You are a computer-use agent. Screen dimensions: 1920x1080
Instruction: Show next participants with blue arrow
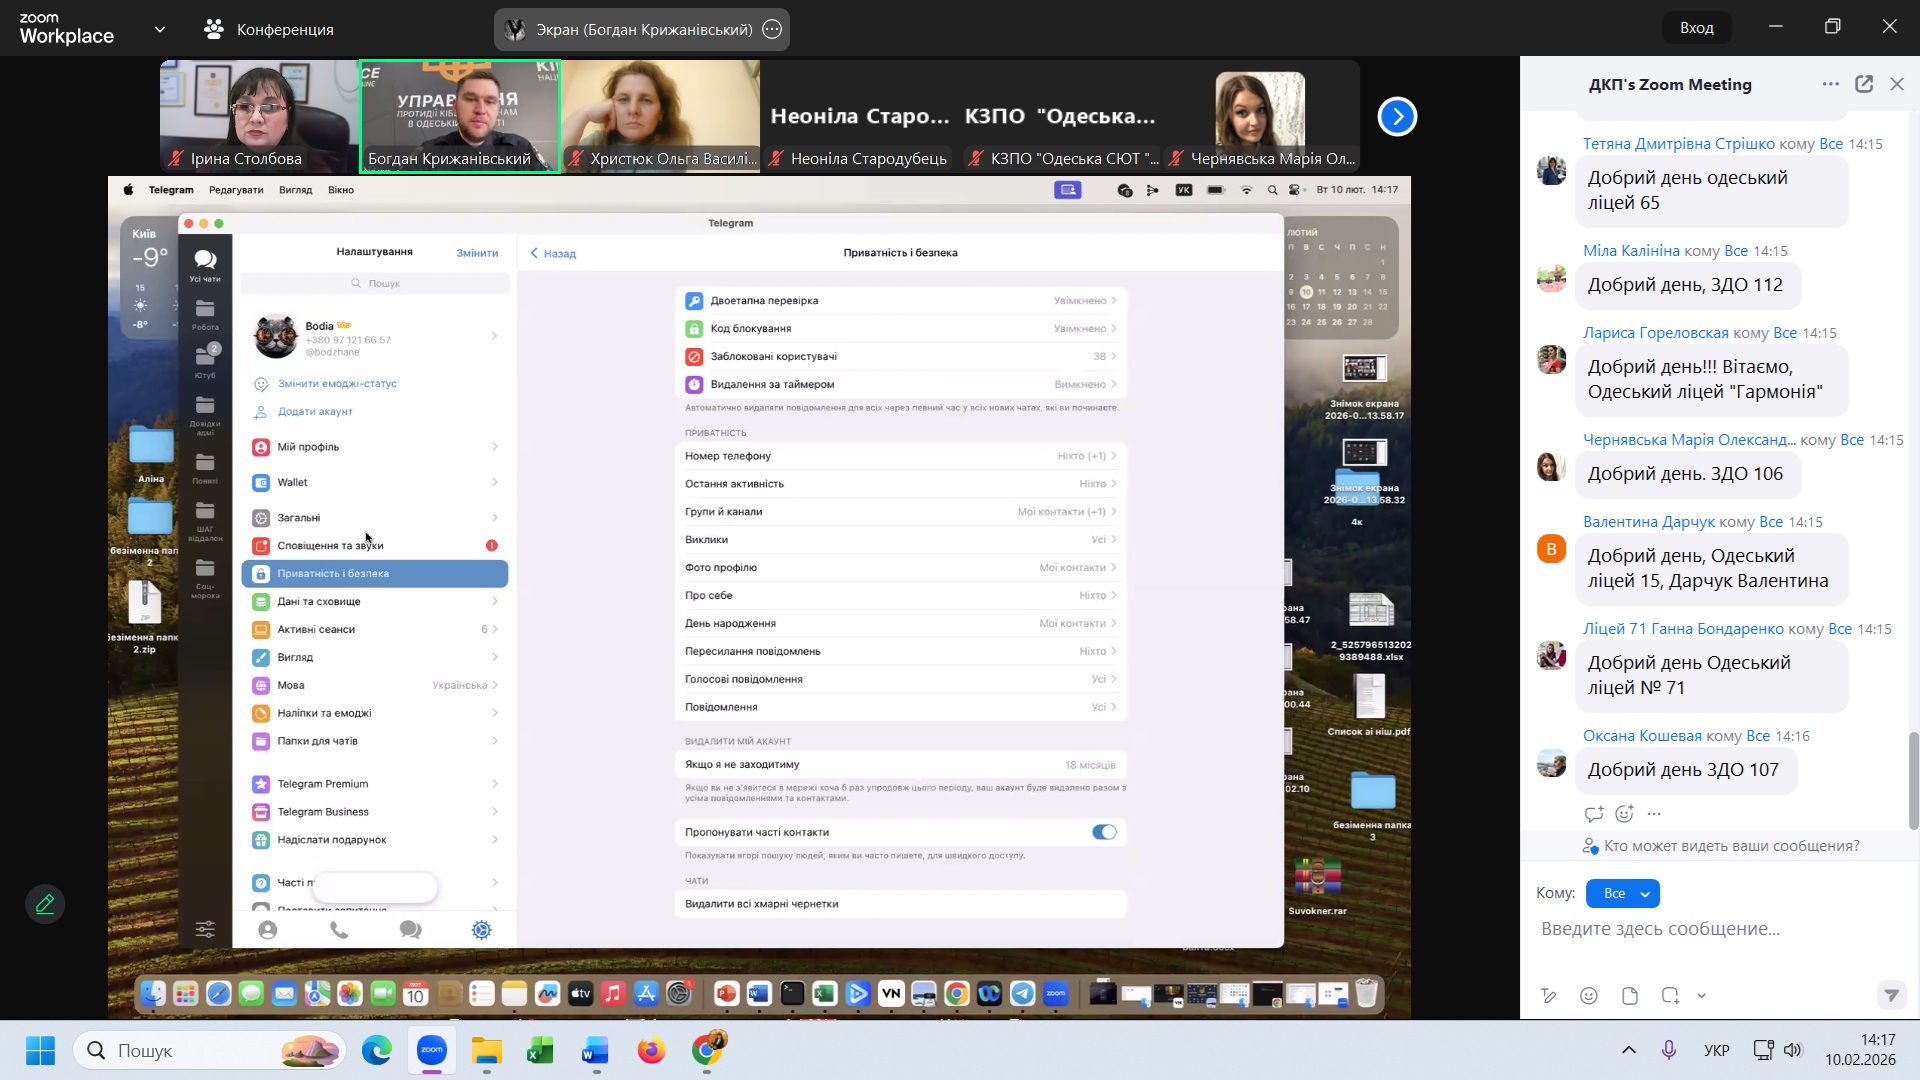(1397, 117)
